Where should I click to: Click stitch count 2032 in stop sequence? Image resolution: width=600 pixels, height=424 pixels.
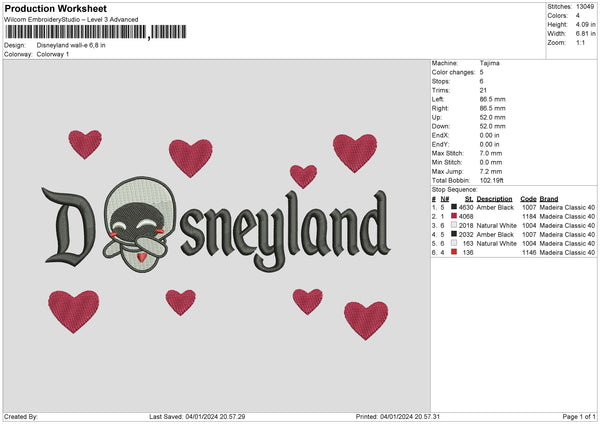466,235
